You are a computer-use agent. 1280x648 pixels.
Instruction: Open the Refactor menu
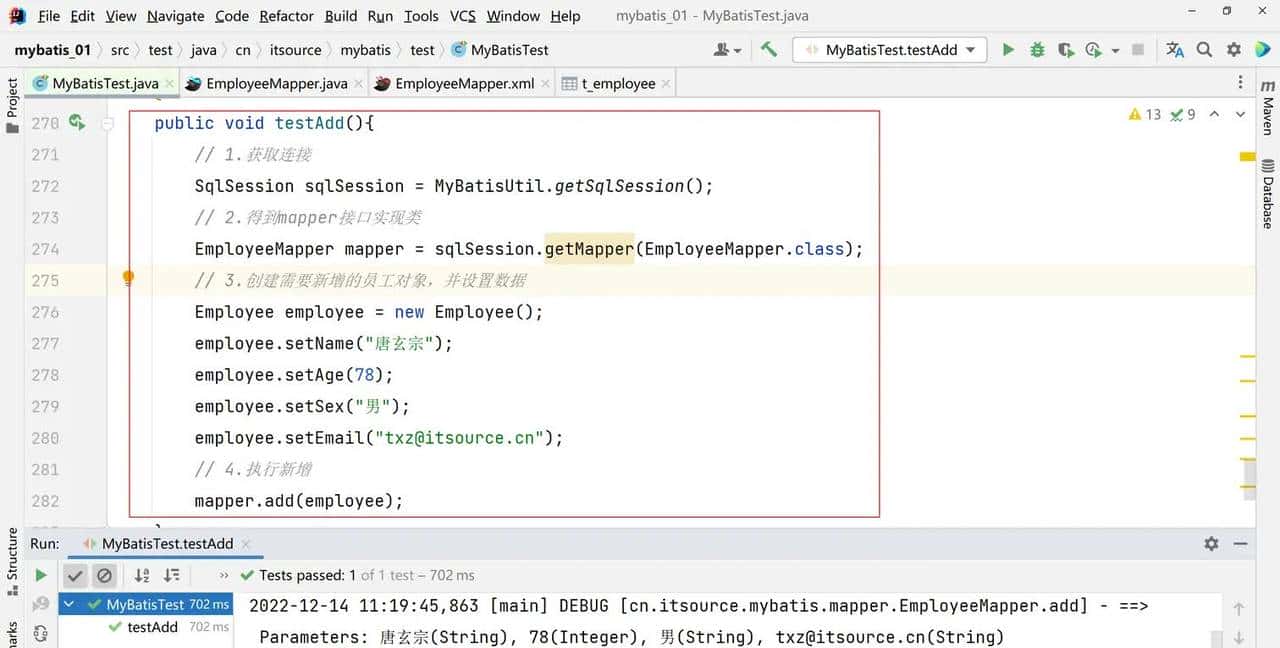(x=286, y=16)
